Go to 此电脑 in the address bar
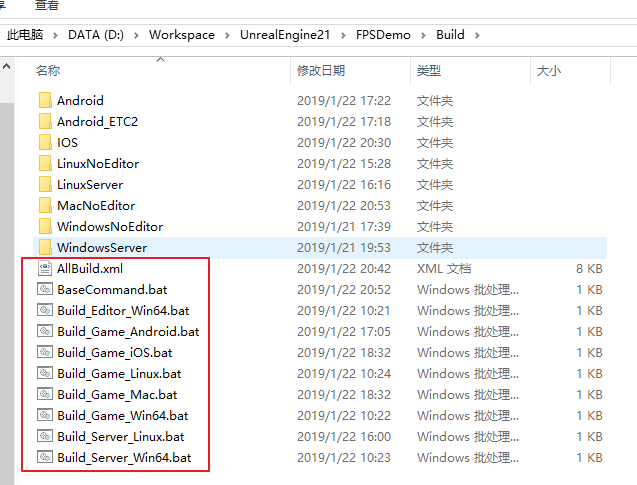This screenshot has height=485, width=637. tap(25, 35)
